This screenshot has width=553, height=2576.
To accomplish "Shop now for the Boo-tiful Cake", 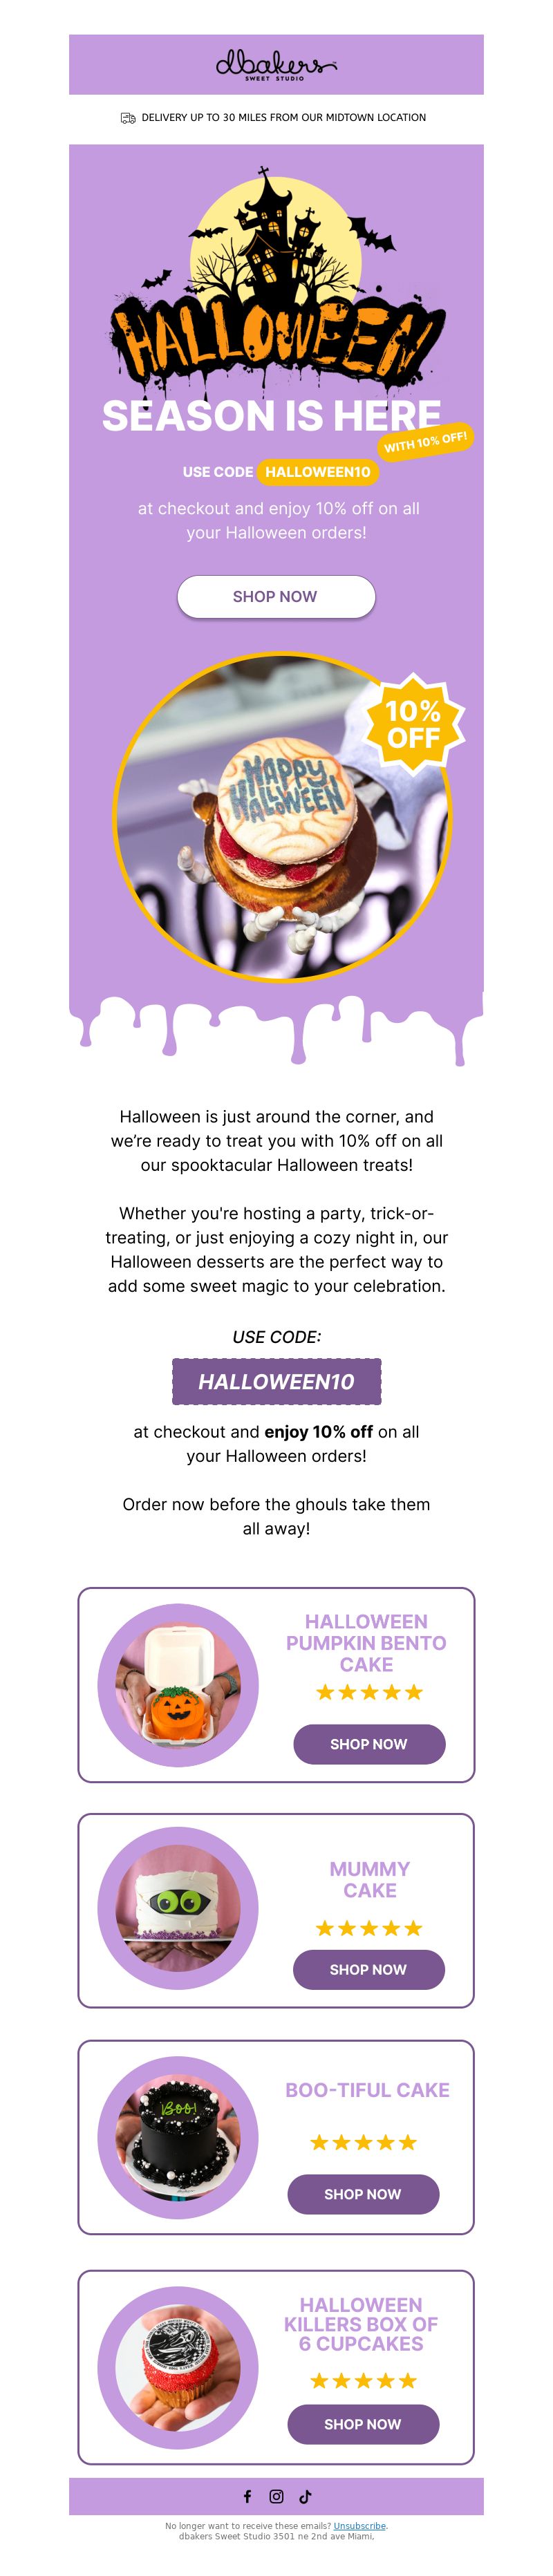I will pyautogui.click(x=363, y=2193).
